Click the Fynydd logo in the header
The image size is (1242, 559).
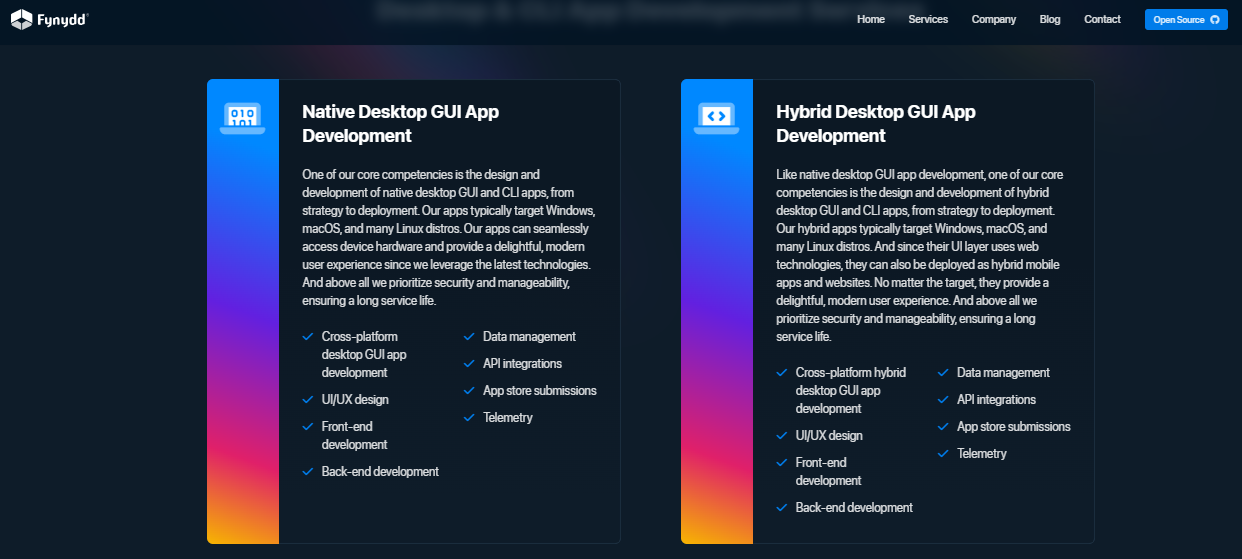tap(49, 19)
